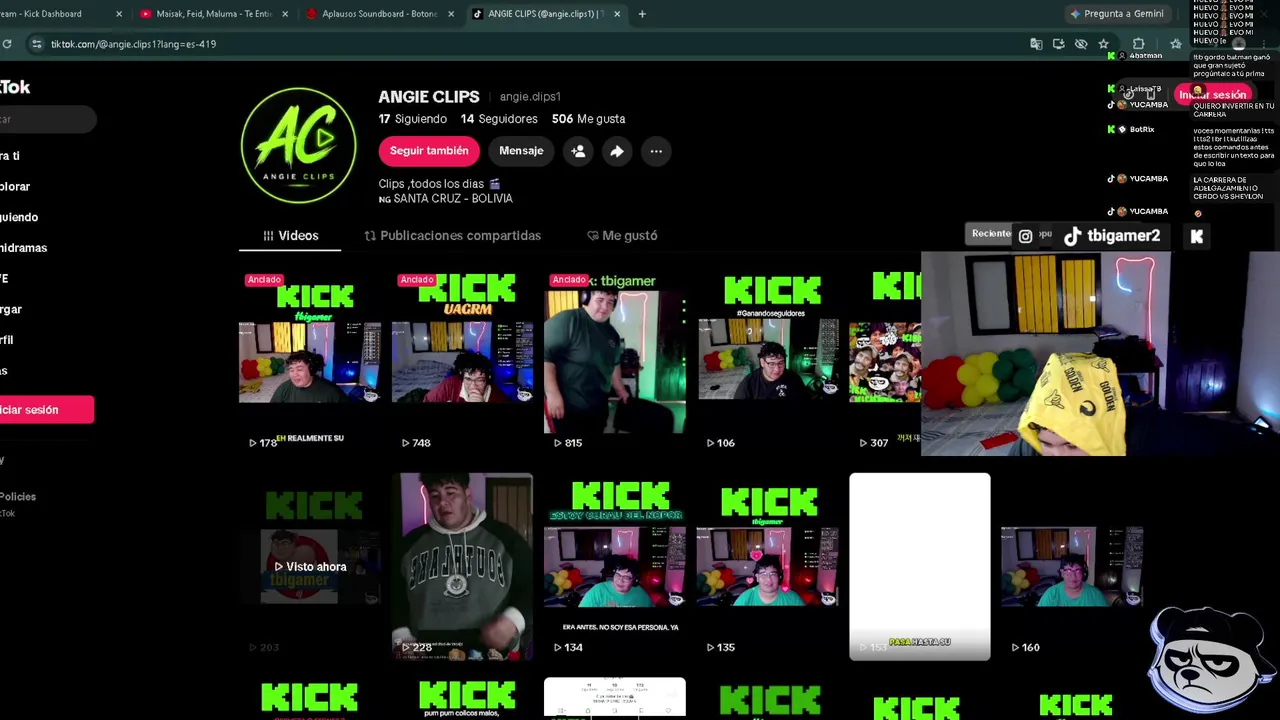Click the Instagram icon on stream overlay
This screenshot has width=1280, height=720.
pyautogui.click(x=1025, y=237)
